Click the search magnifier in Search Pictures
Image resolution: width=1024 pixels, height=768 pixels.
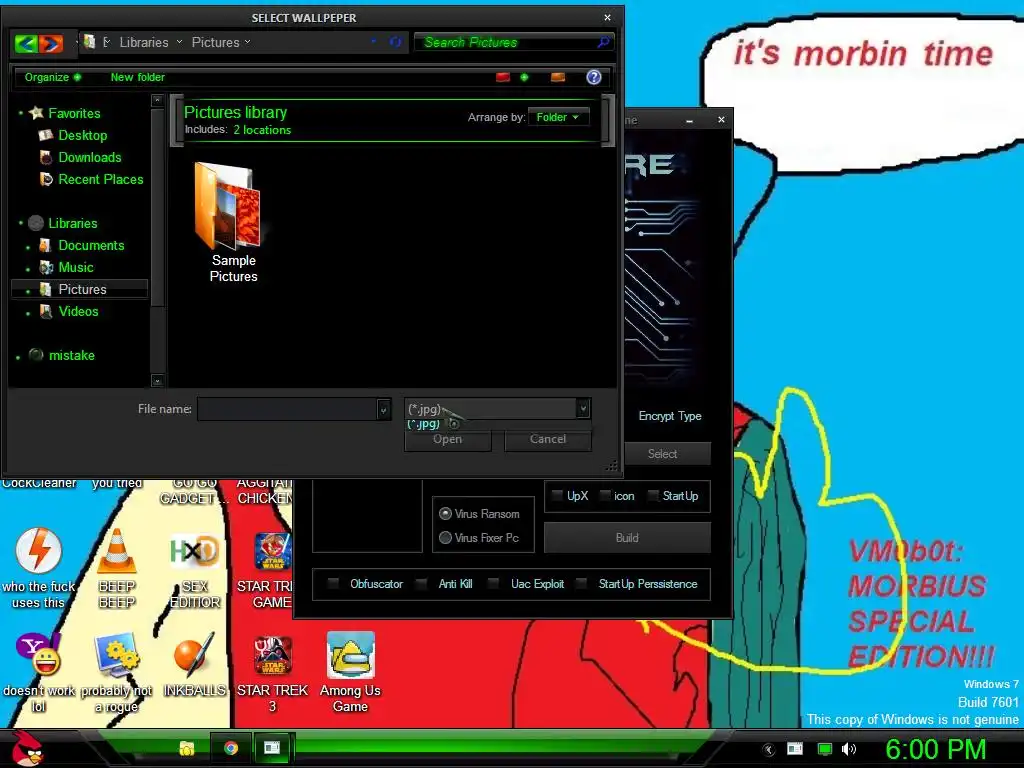pos(603,42)
